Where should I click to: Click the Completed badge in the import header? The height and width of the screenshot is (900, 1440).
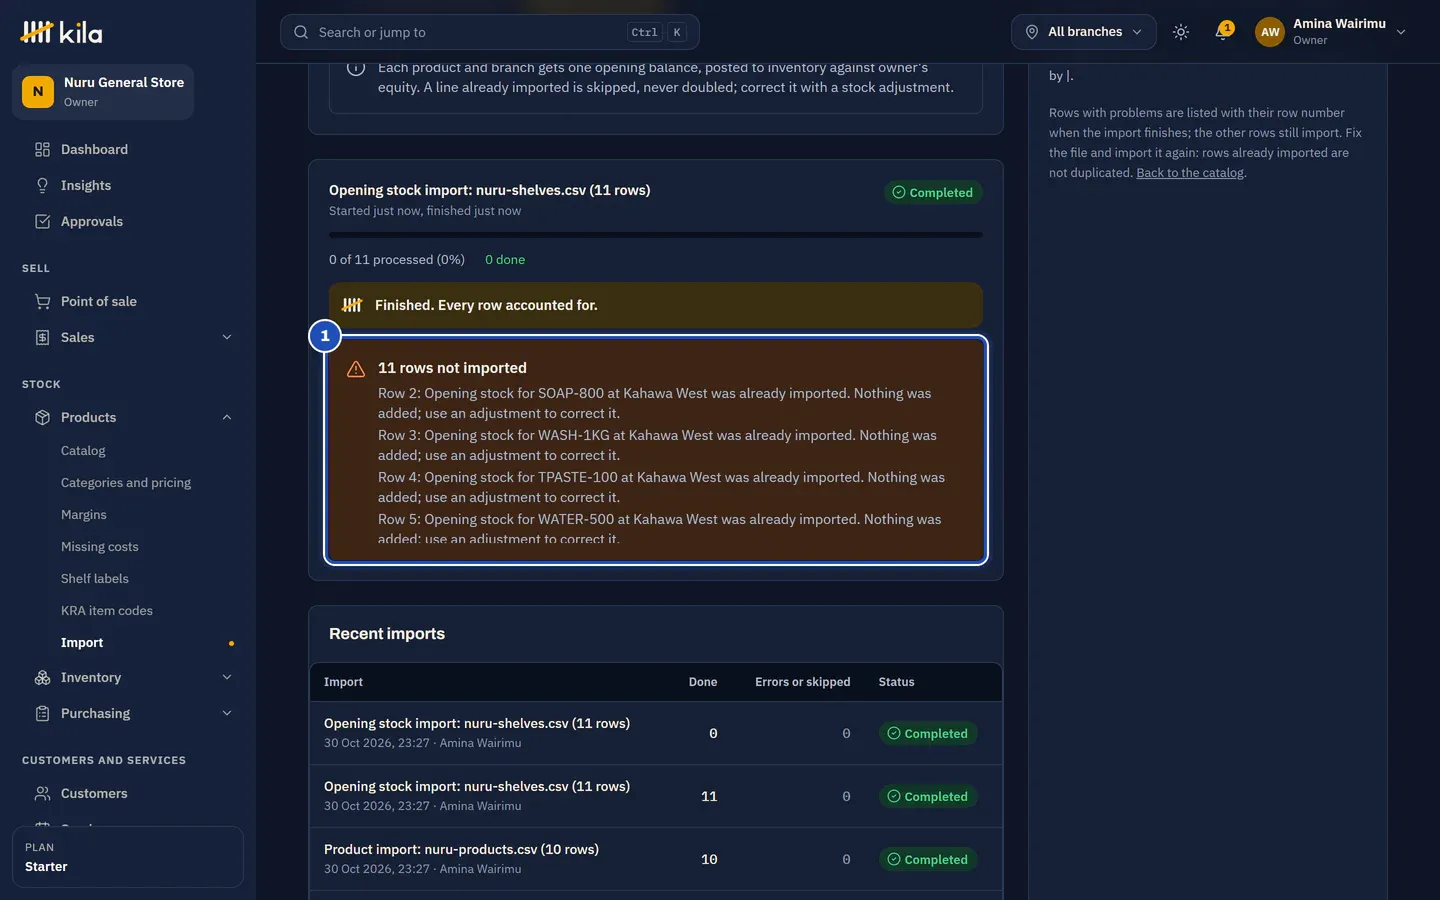click(933, 193)
